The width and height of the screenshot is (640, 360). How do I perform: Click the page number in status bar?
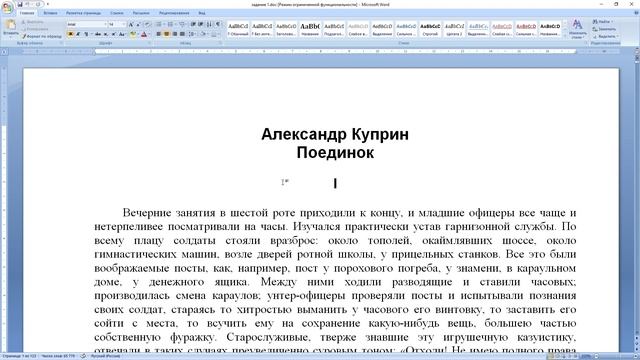coord(19,356)
